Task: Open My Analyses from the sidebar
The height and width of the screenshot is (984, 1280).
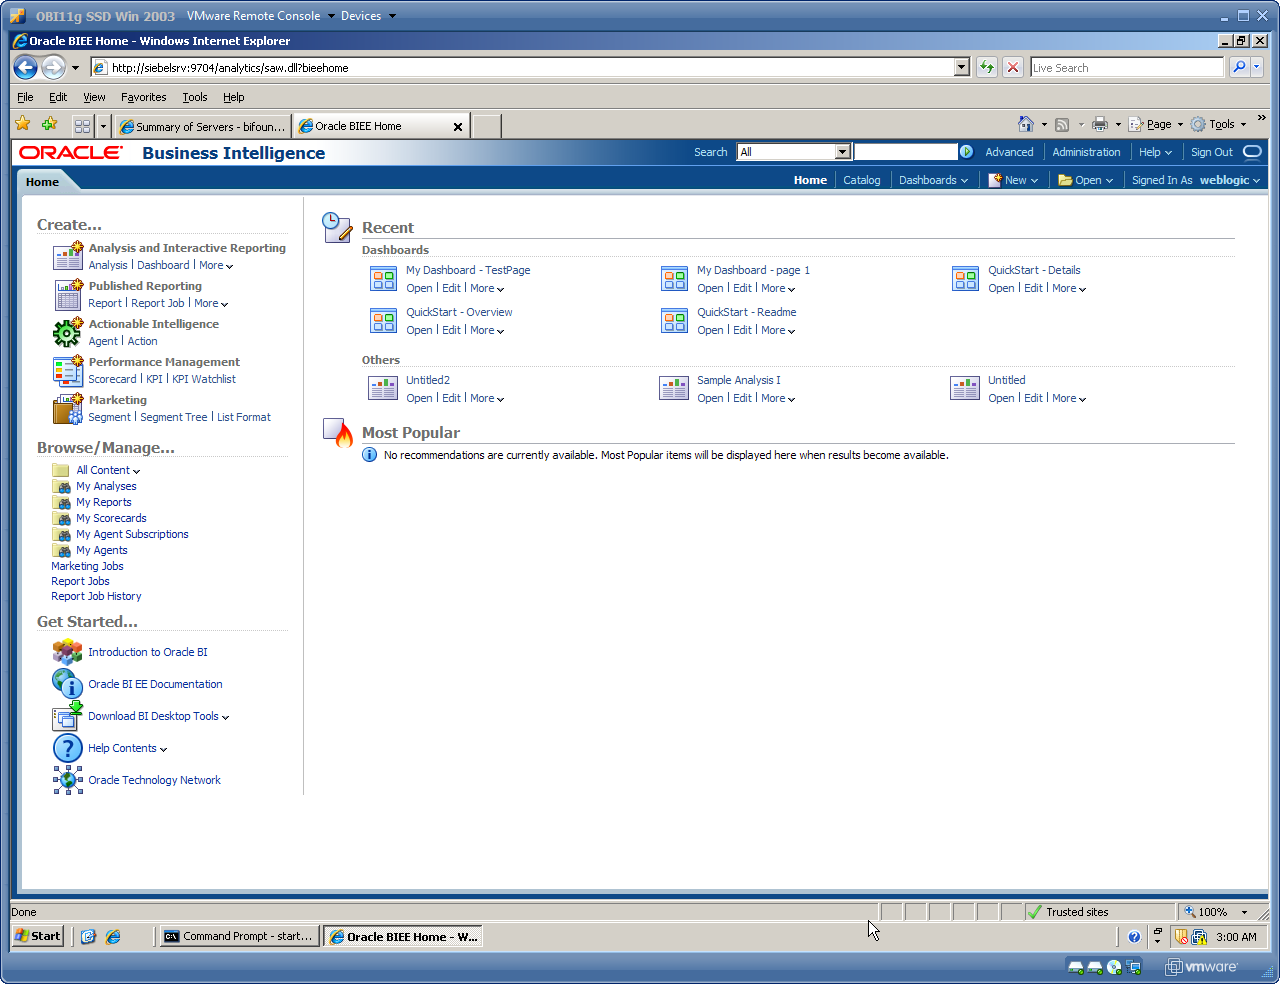Action: tap(106, 486)
